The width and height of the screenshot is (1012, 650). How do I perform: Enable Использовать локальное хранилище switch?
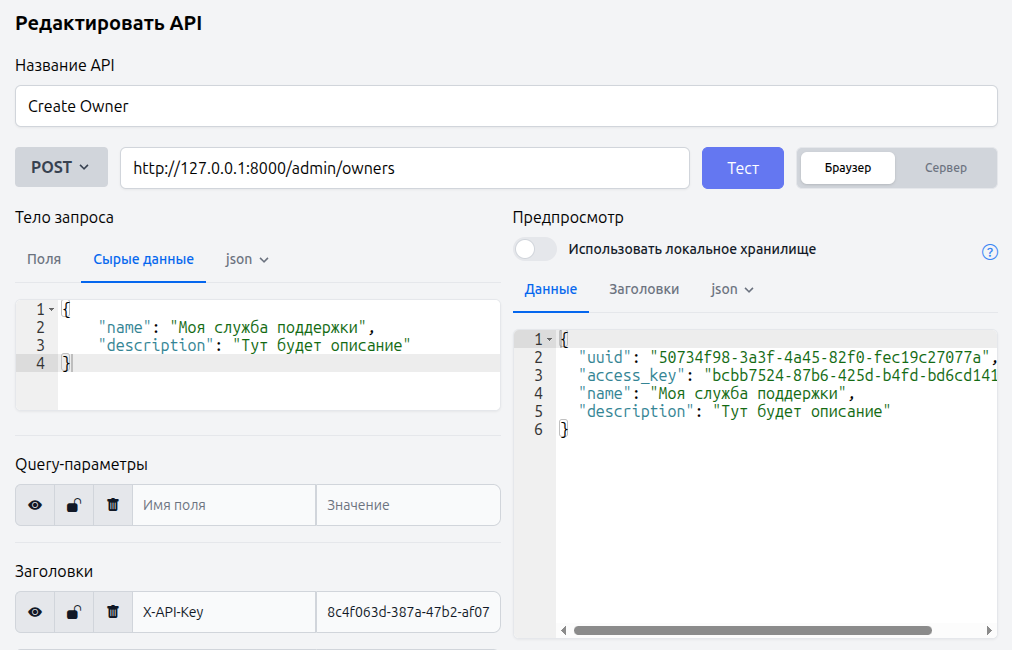(x=535, y=249)
